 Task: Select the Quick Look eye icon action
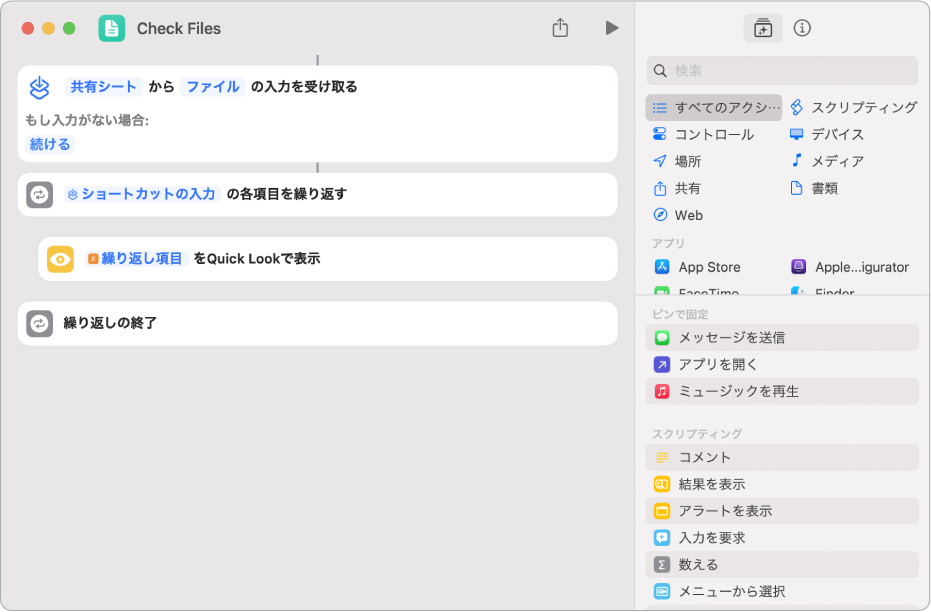pyautogui.click(x=60, y=259)
